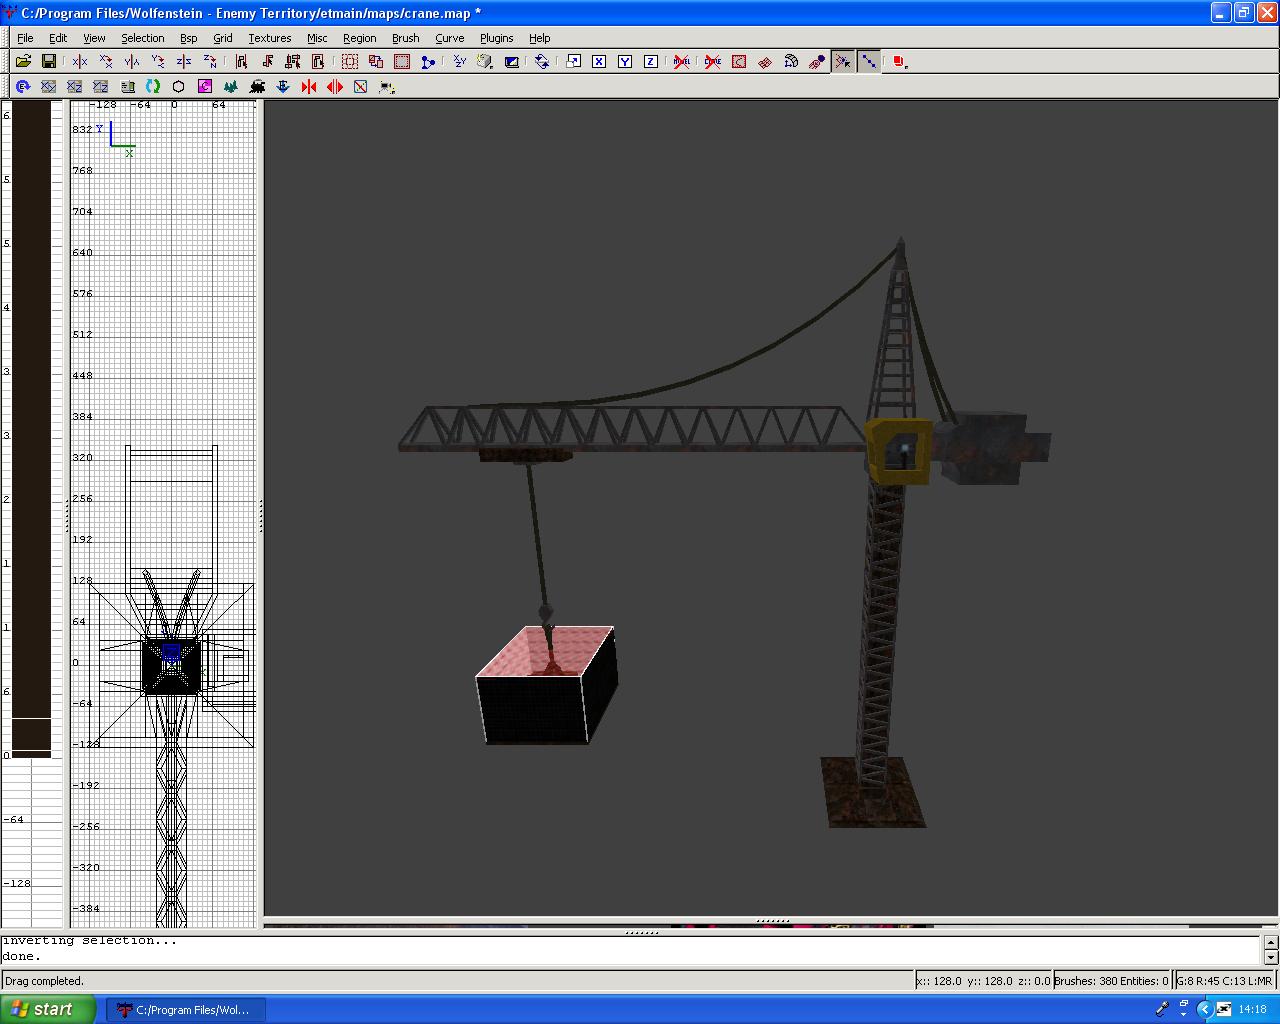Image resolution: width=1280 pixels, height=1024 pixels.
Task: Click the hexagon icon in lower toolbar
Action: [179, 87]
